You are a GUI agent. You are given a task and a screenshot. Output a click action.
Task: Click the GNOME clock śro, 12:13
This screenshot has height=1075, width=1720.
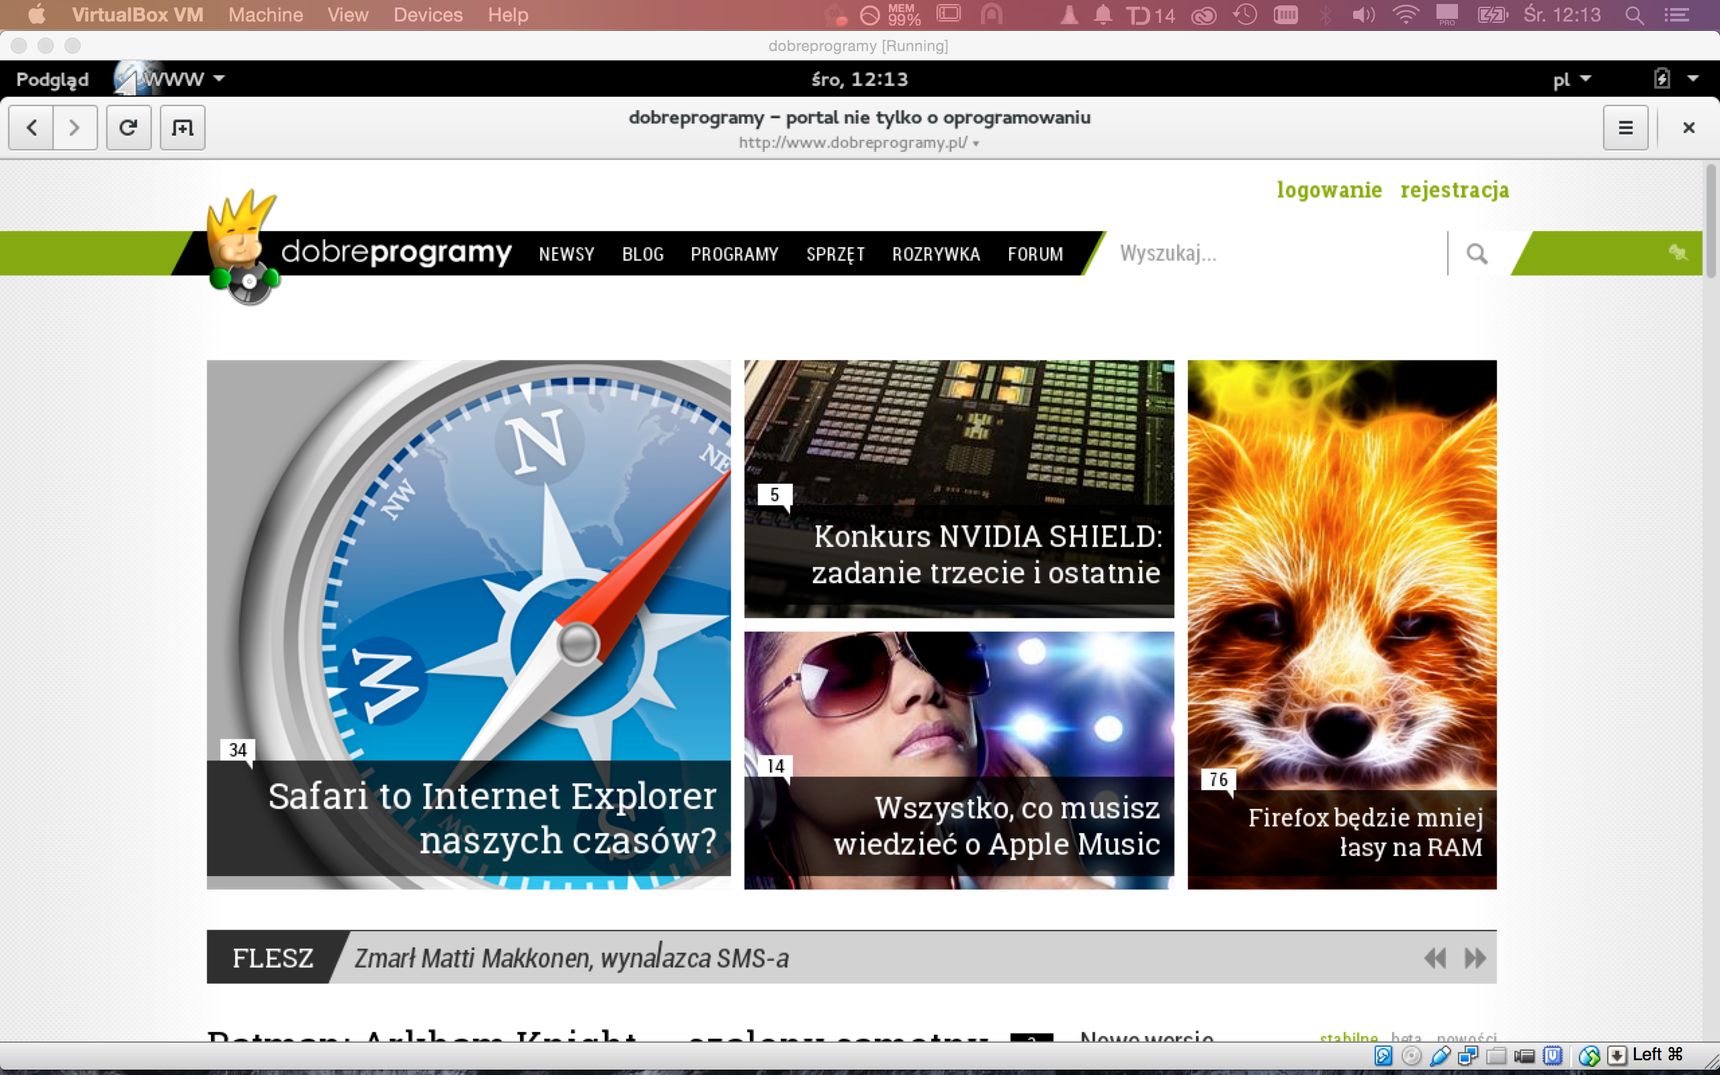click(x=860, y=79)
